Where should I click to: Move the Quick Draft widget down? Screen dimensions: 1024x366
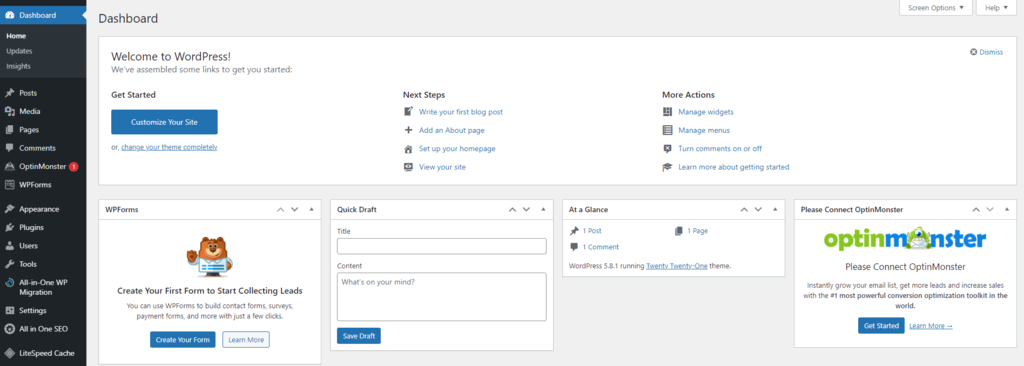click(x=526, y=209)
